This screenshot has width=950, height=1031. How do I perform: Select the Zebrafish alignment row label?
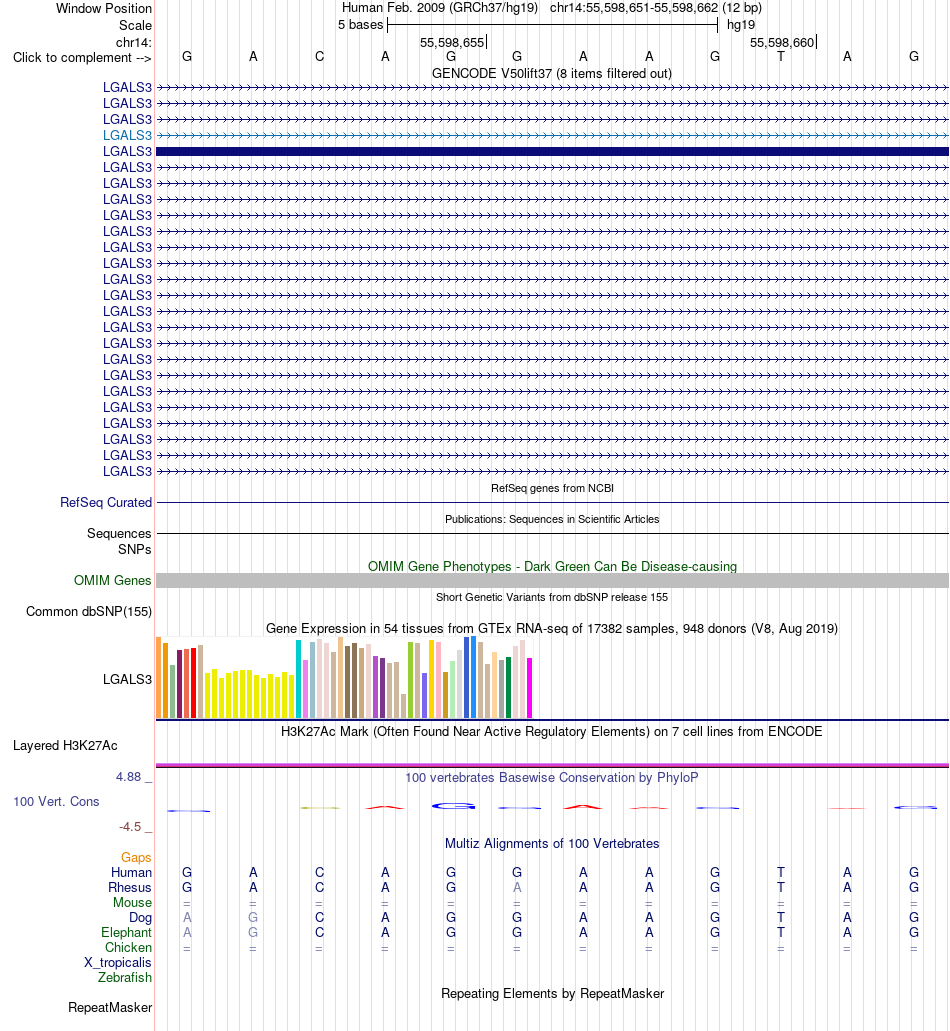(x=125, y=978)
